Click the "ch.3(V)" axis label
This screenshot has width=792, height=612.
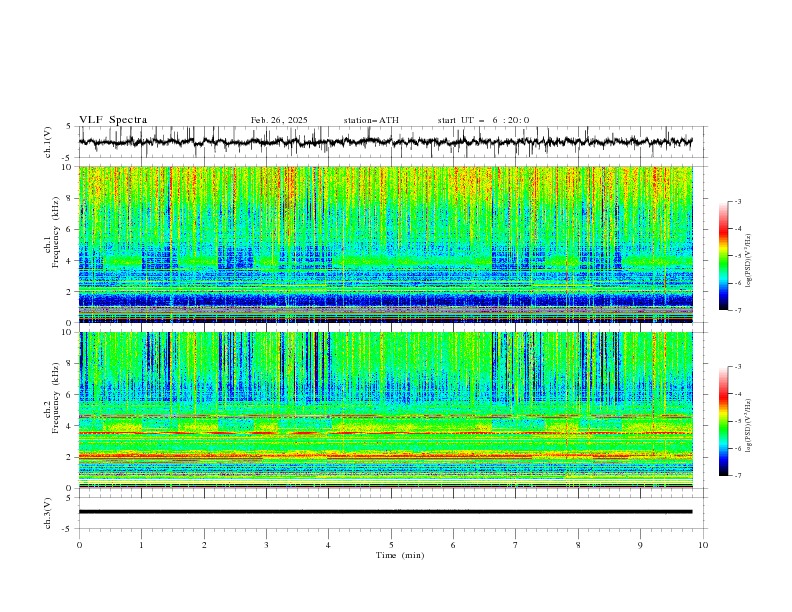pos(48,513)
